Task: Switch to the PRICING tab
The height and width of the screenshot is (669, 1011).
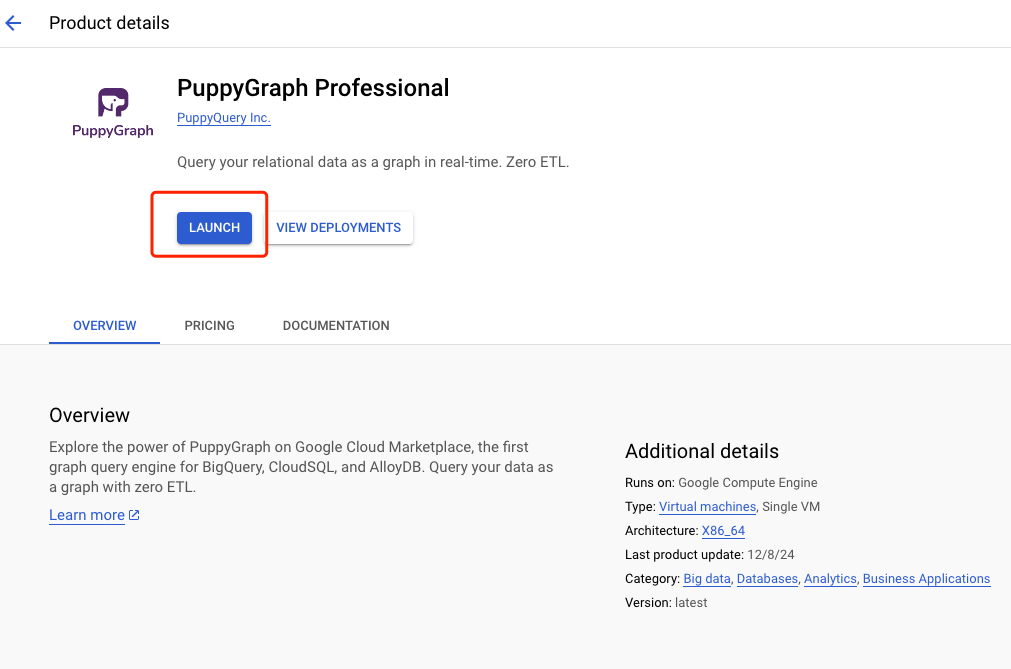Action: coord(210,325)
